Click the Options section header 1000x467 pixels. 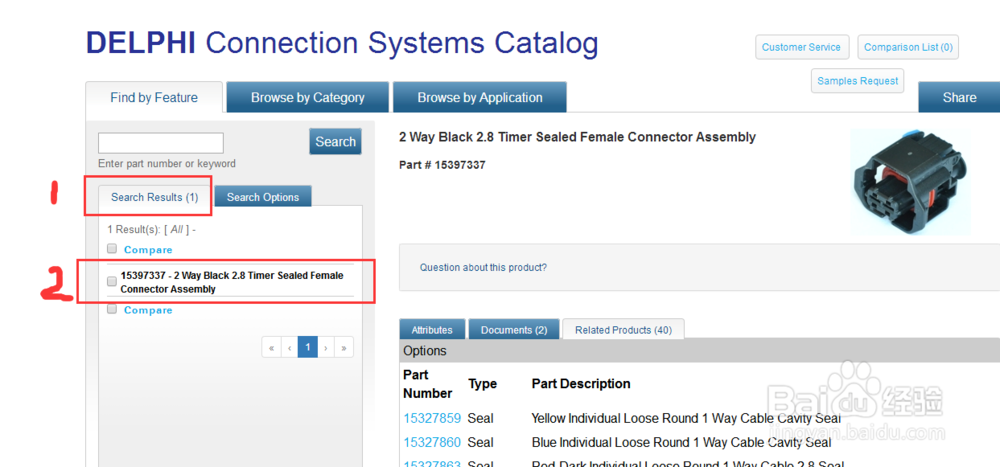700,351
